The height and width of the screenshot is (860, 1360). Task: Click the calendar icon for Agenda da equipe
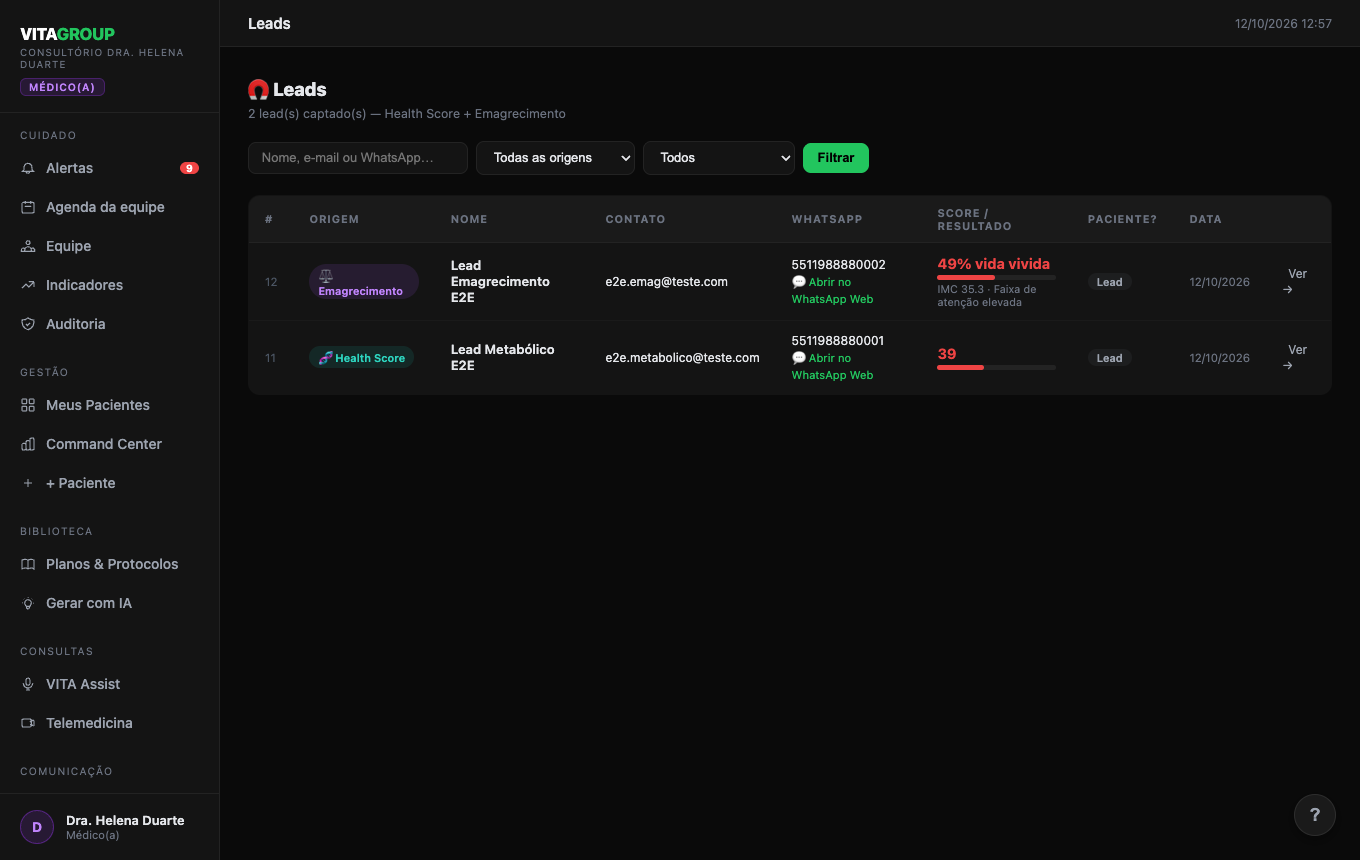click(x=28, y=207)
